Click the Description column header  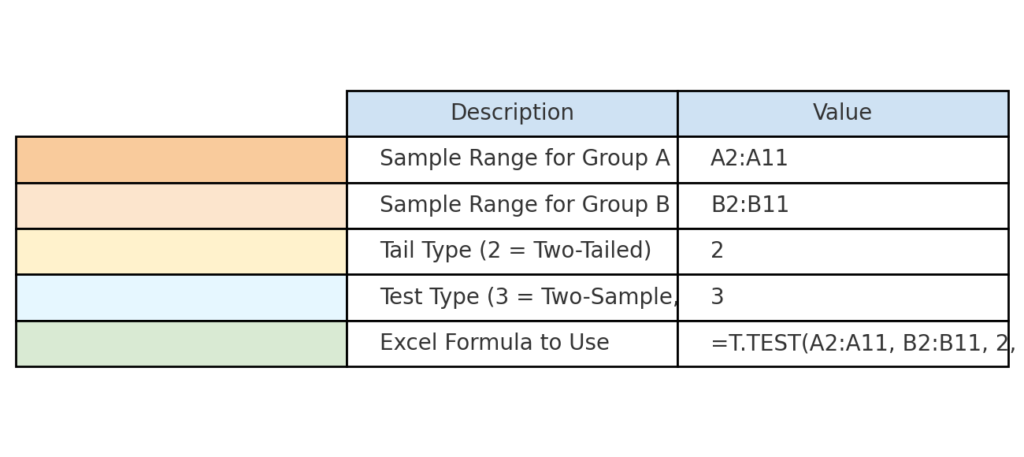512,114
